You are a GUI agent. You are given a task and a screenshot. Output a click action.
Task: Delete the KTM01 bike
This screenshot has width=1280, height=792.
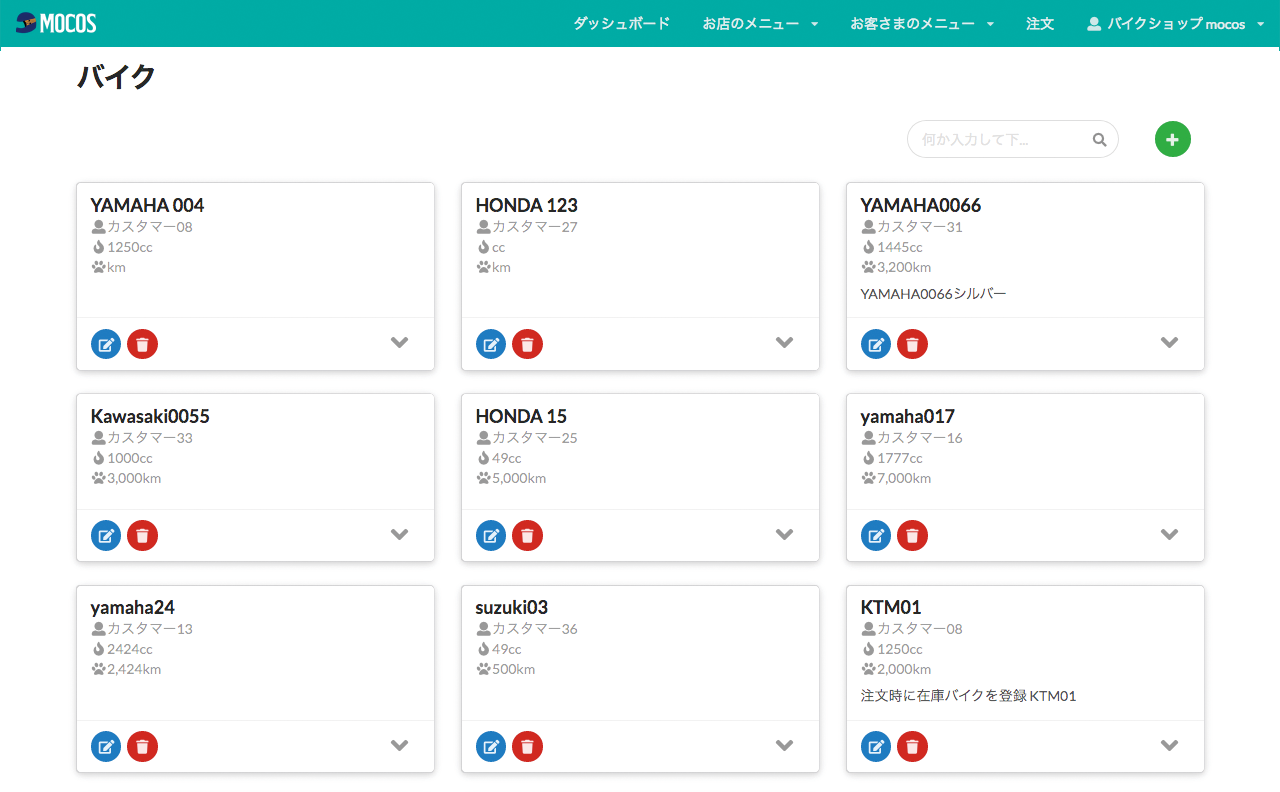point(912,746)
